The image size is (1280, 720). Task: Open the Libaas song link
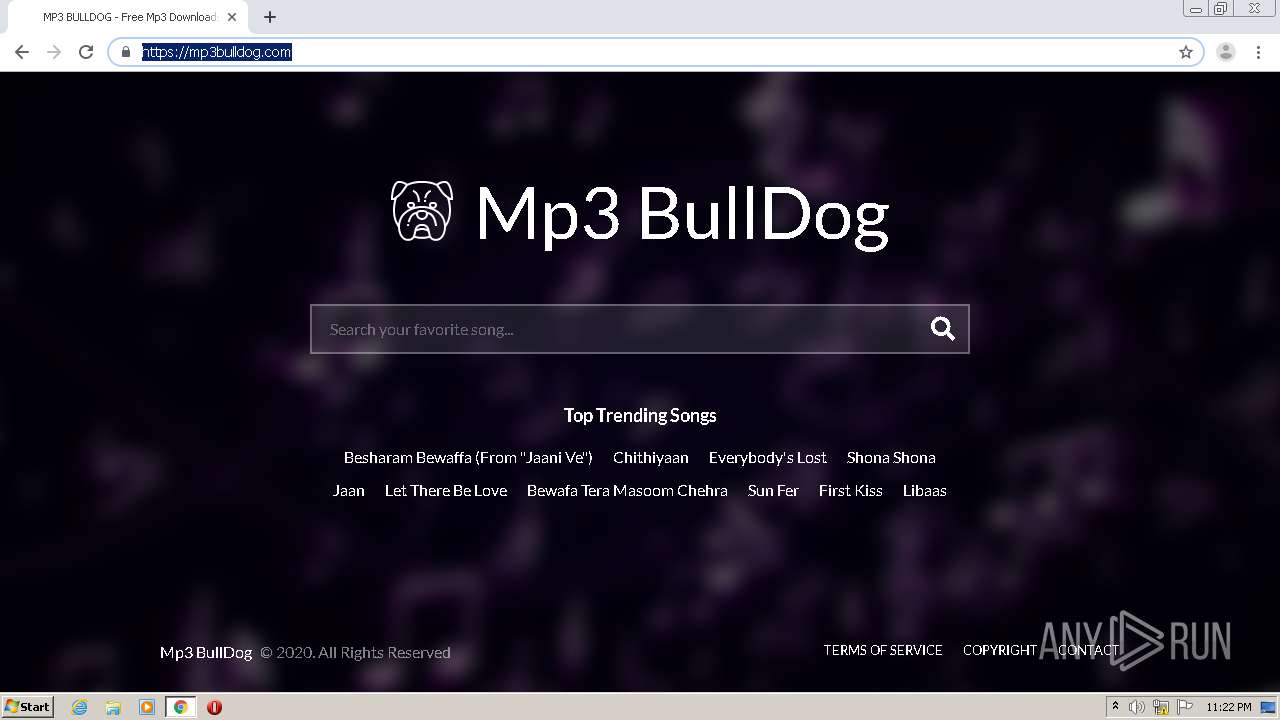(925, 490)
